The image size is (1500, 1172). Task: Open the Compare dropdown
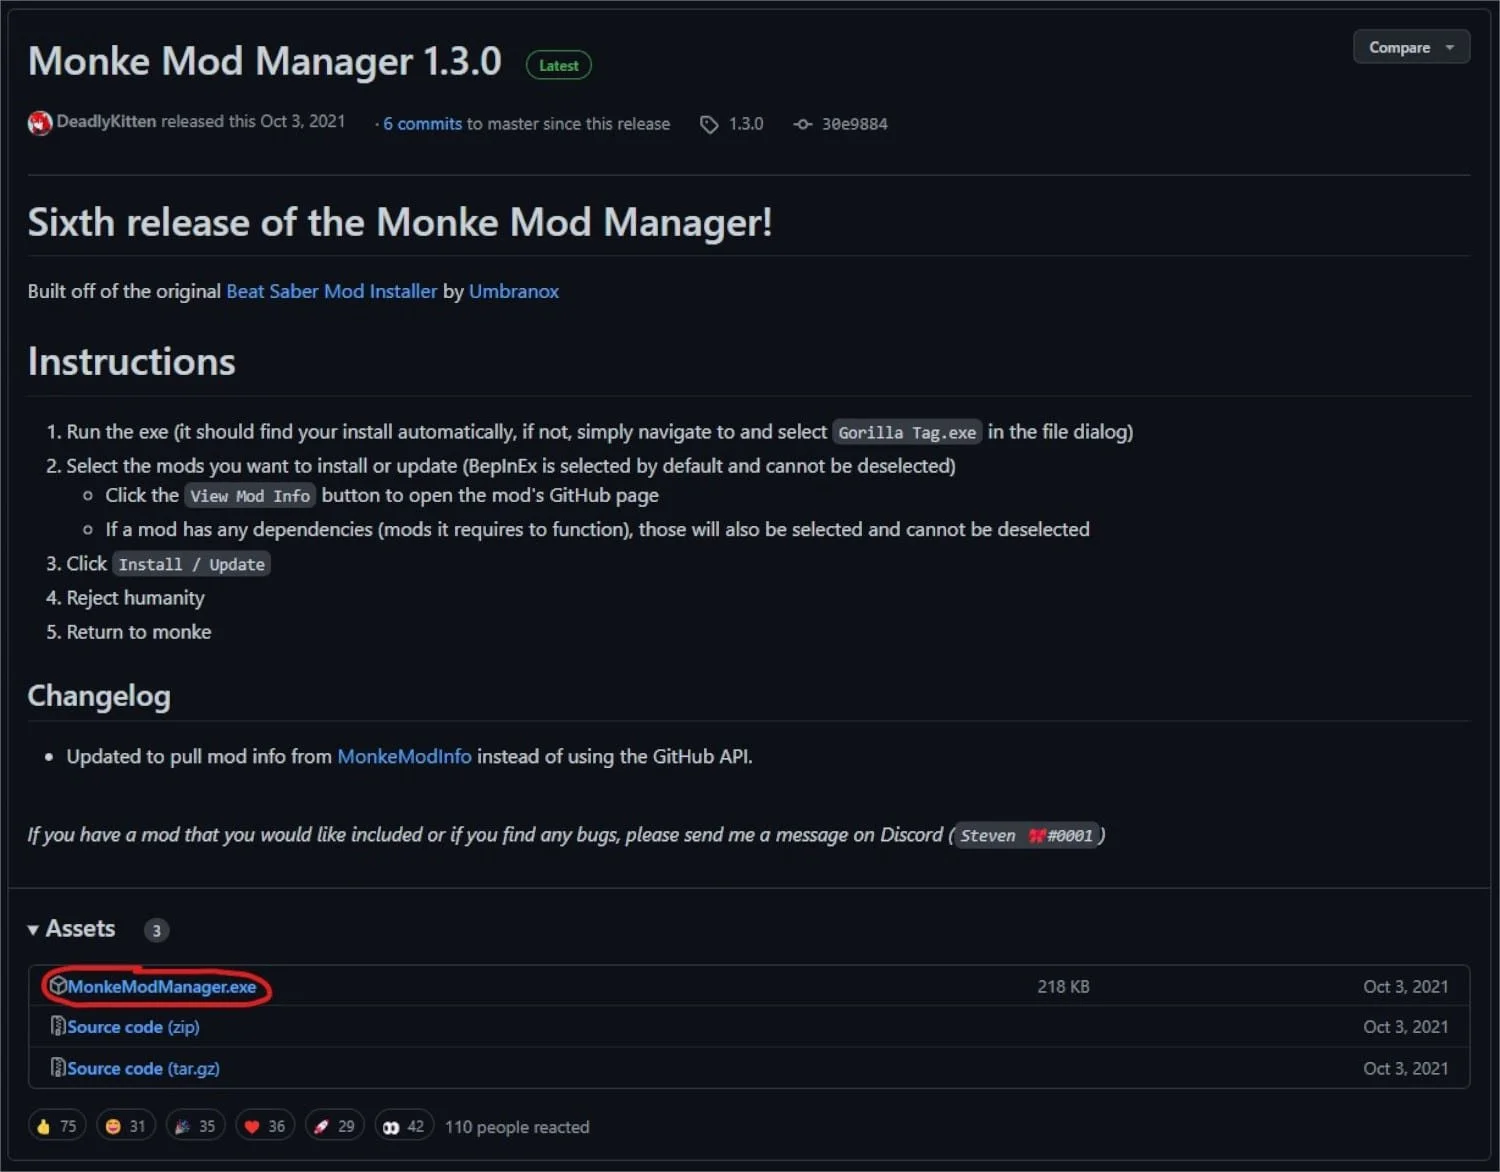point(1410,46)
